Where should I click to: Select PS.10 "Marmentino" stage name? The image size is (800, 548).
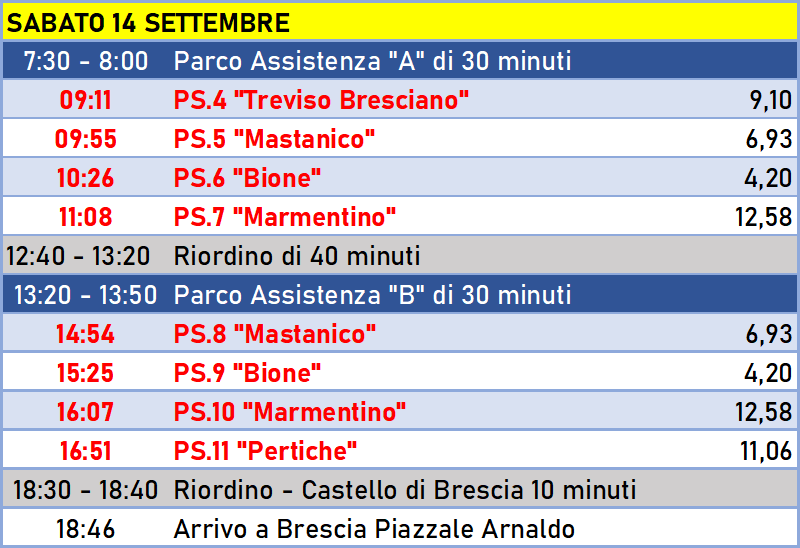290,412
